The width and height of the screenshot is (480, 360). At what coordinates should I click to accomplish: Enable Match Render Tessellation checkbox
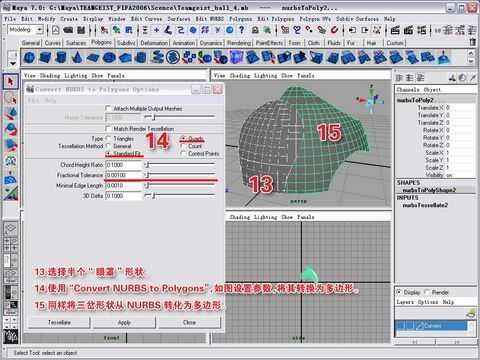click(108, 128)
